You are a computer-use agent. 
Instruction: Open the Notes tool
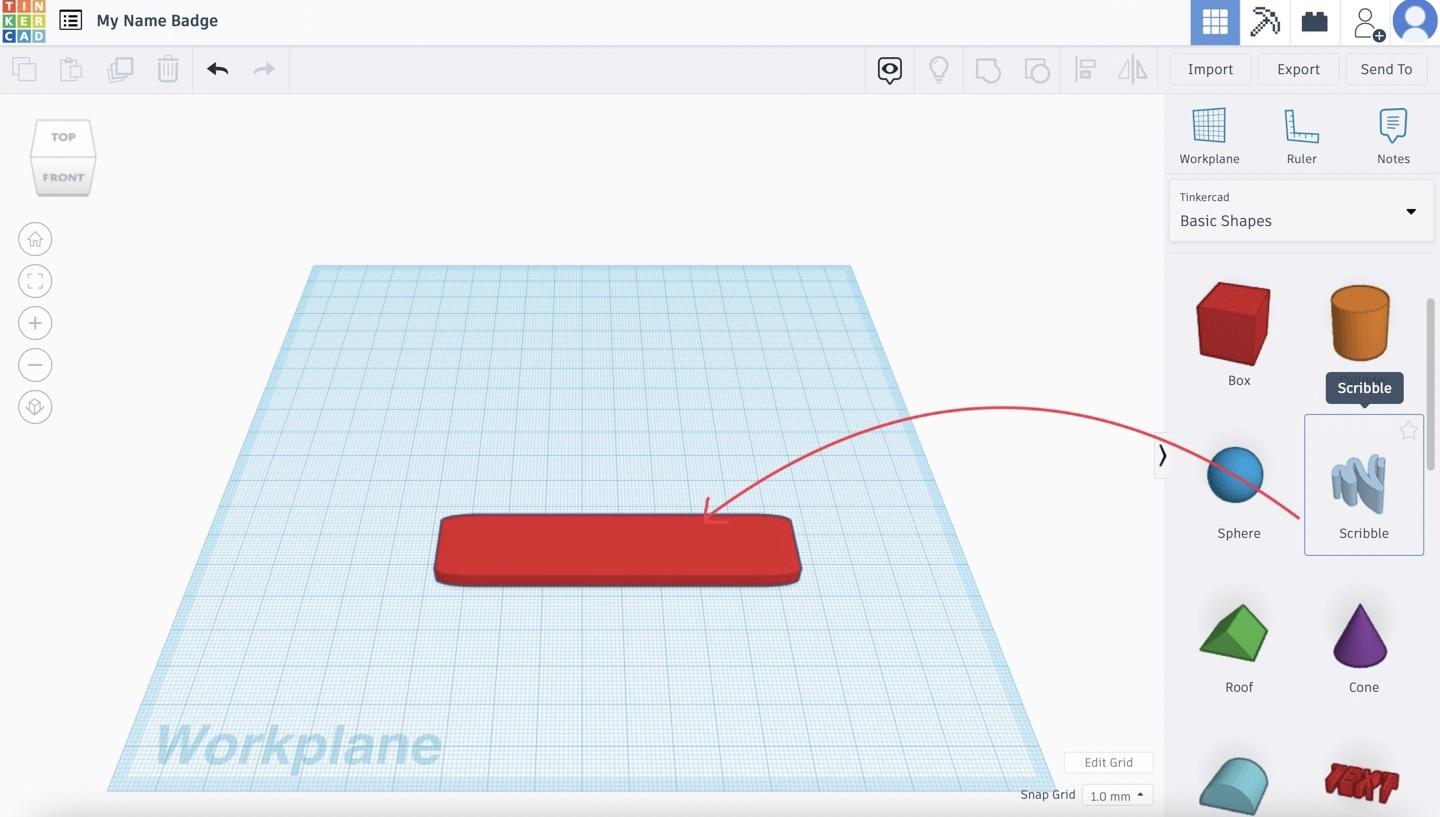pos(1393,131)
